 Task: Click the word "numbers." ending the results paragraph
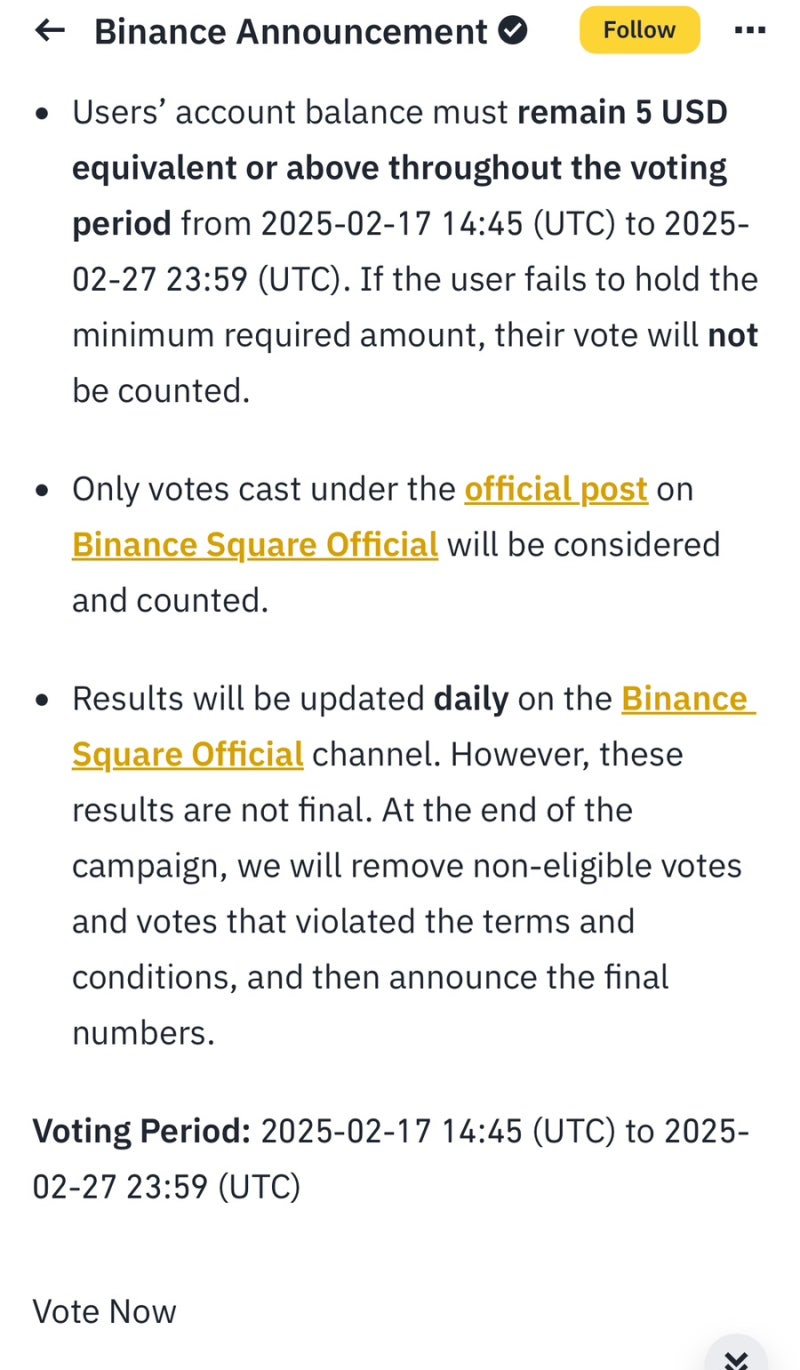(143, 1033)
